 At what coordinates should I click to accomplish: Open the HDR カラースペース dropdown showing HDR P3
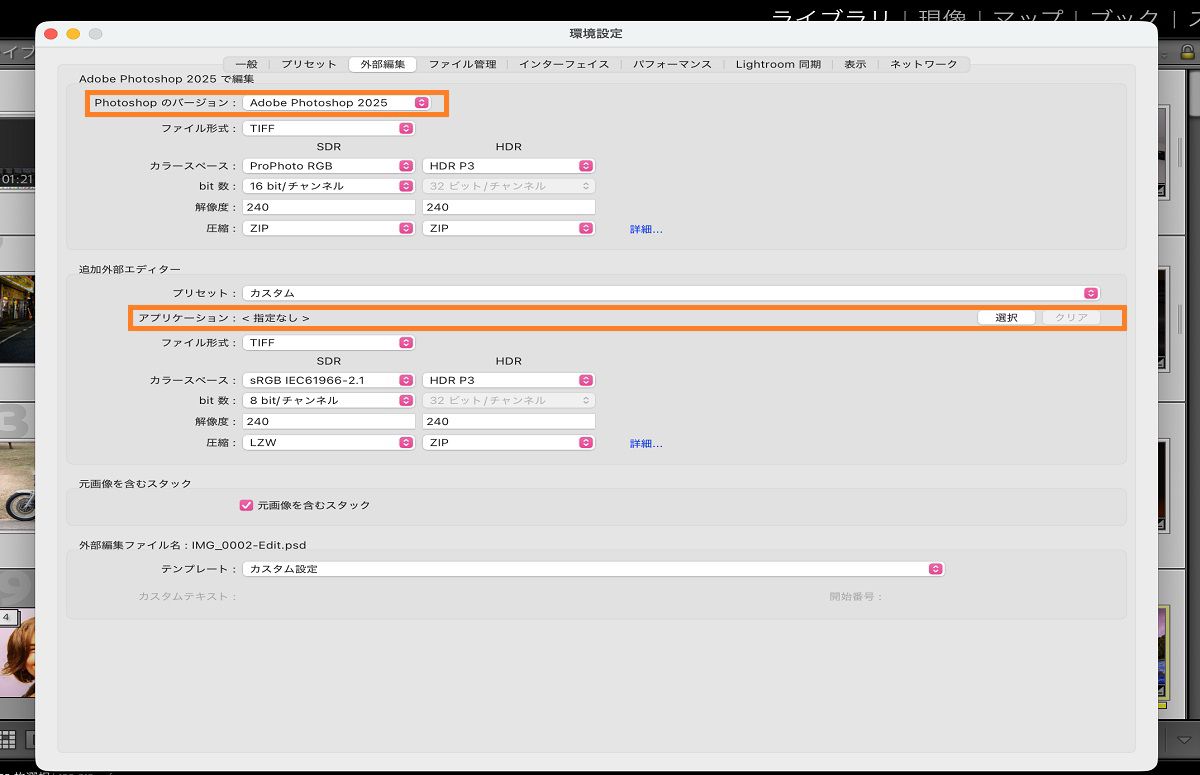click(x=508, y=165)
